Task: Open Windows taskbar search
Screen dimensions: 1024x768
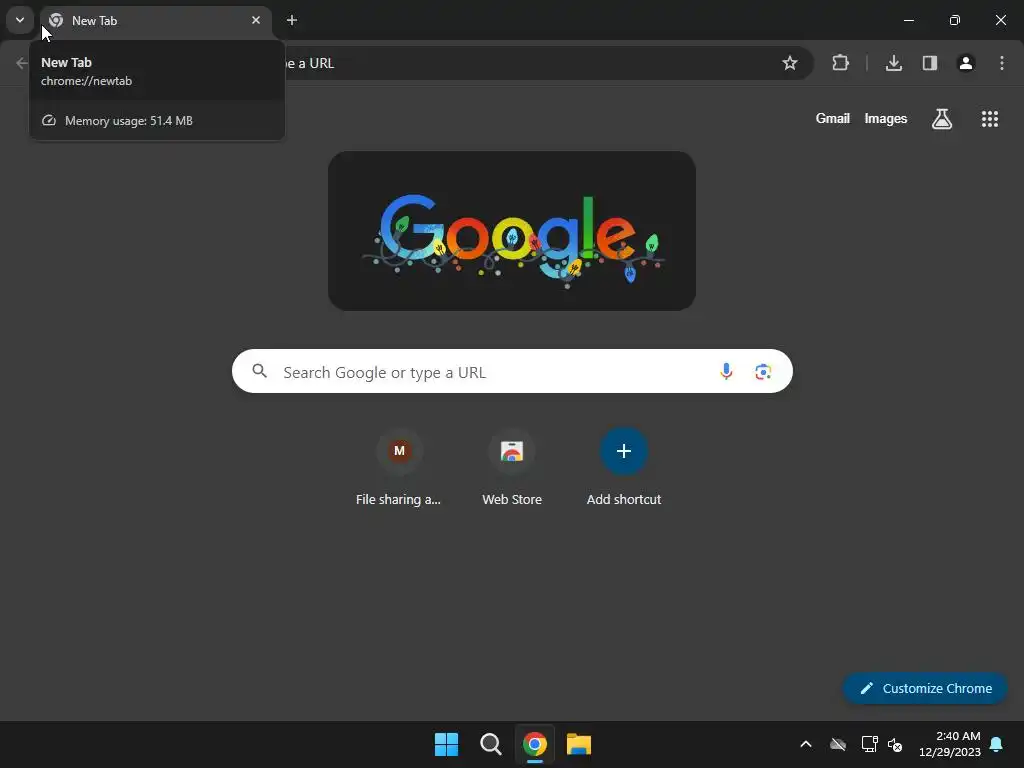Action: (x=490, y=744)
